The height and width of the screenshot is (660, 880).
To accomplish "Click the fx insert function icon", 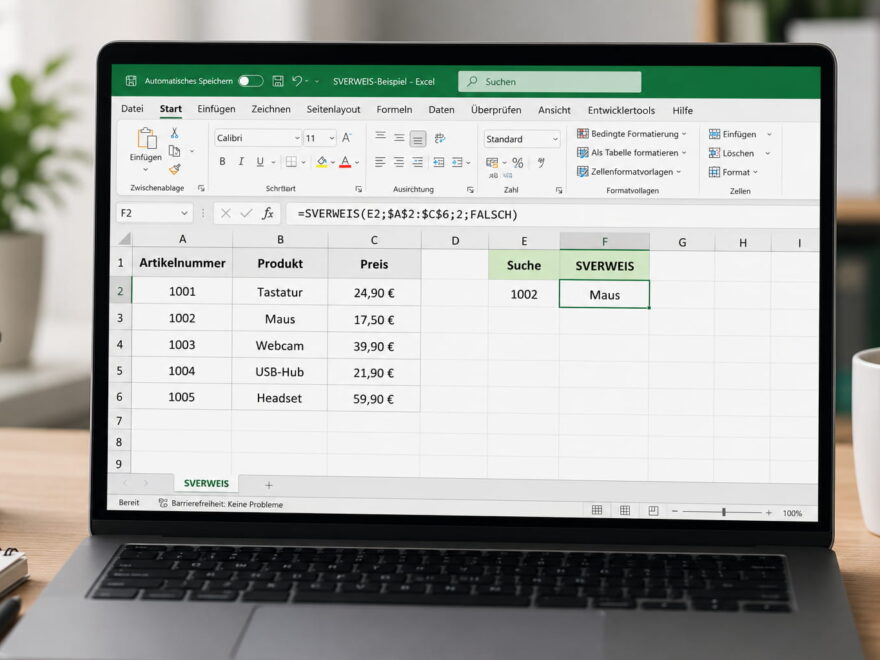I will [268, 213].
